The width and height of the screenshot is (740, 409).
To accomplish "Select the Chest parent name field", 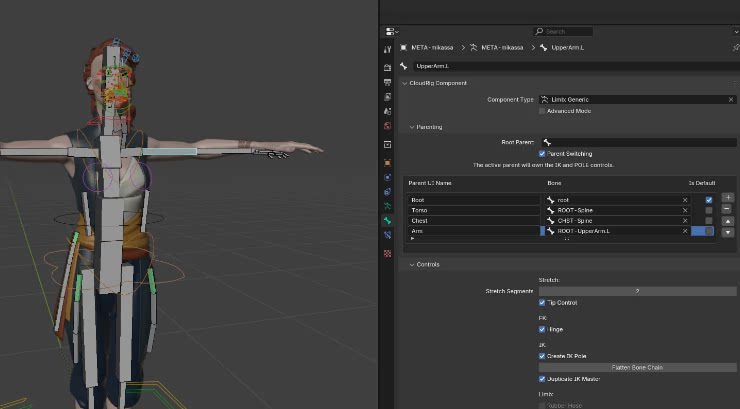I will pos(473,221).
